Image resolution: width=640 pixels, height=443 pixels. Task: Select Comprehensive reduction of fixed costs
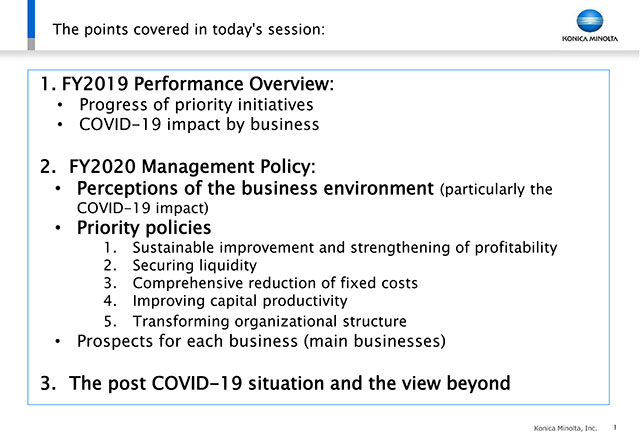coord(275,283)
